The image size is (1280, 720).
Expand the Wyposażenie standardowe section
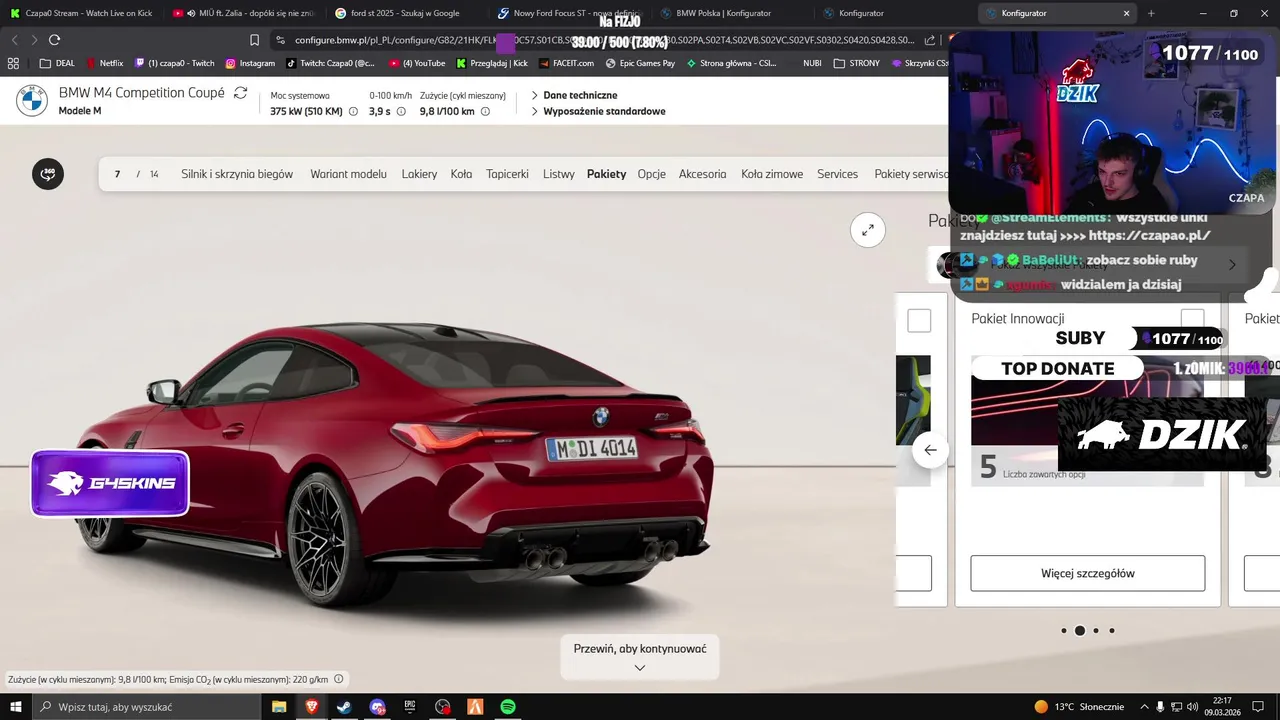coord(597,111)
